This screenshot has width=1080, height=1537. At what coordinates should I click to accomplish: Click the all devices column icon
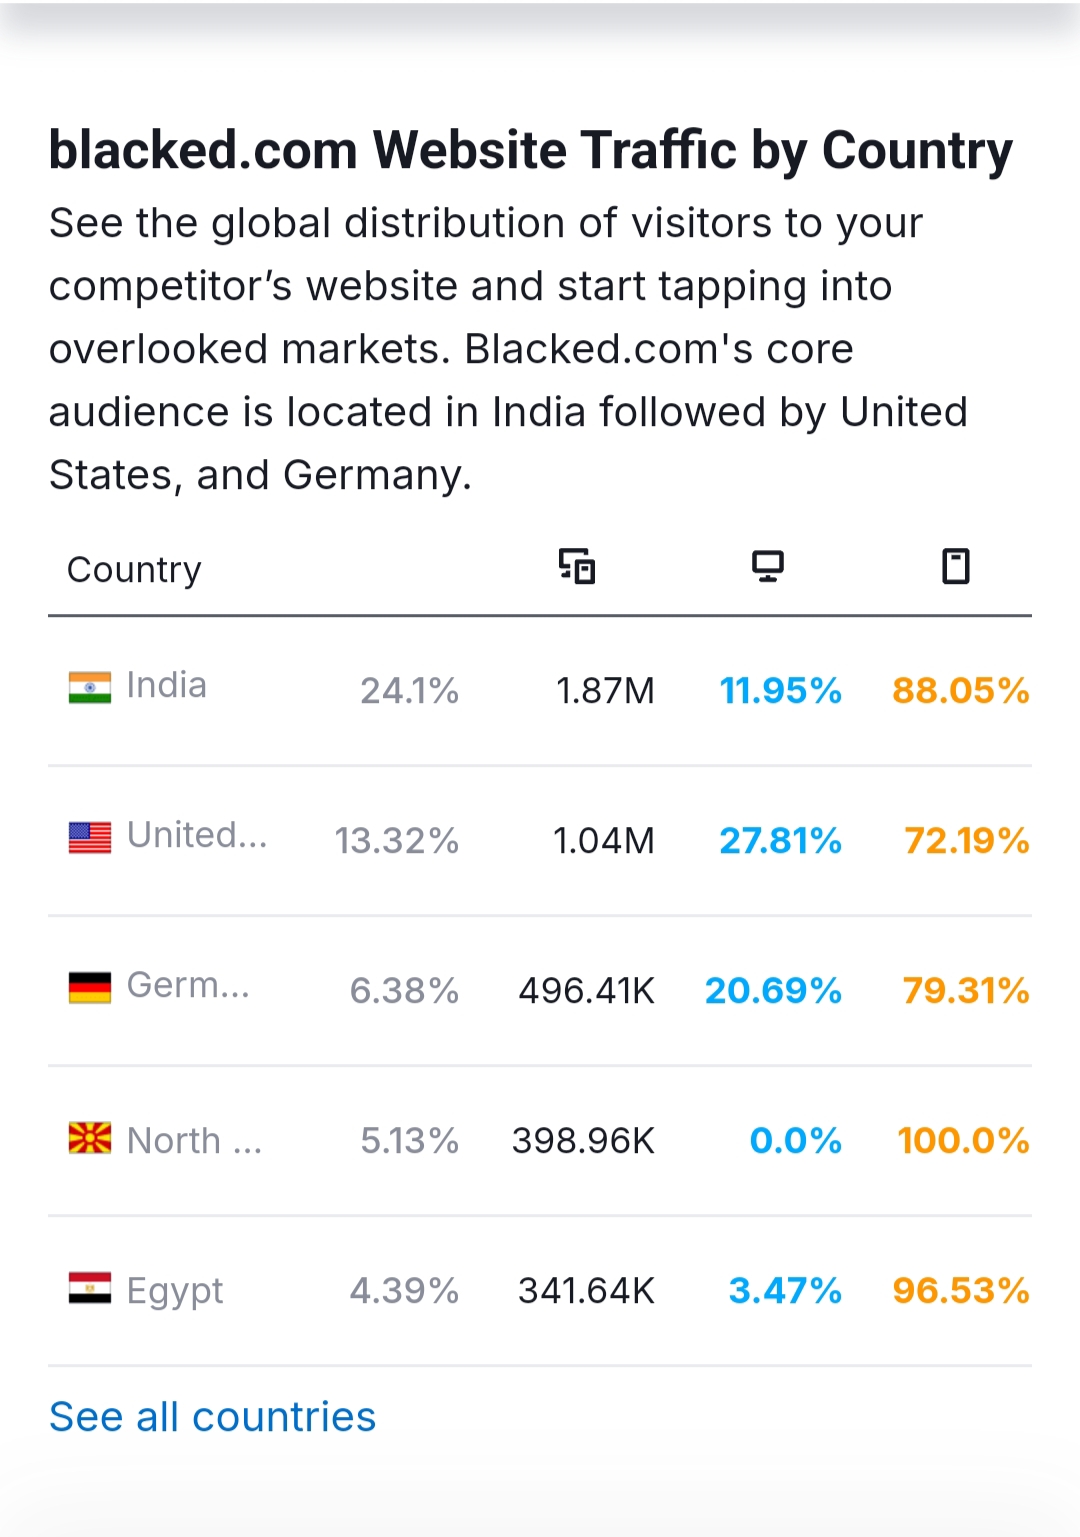(577, 566)
